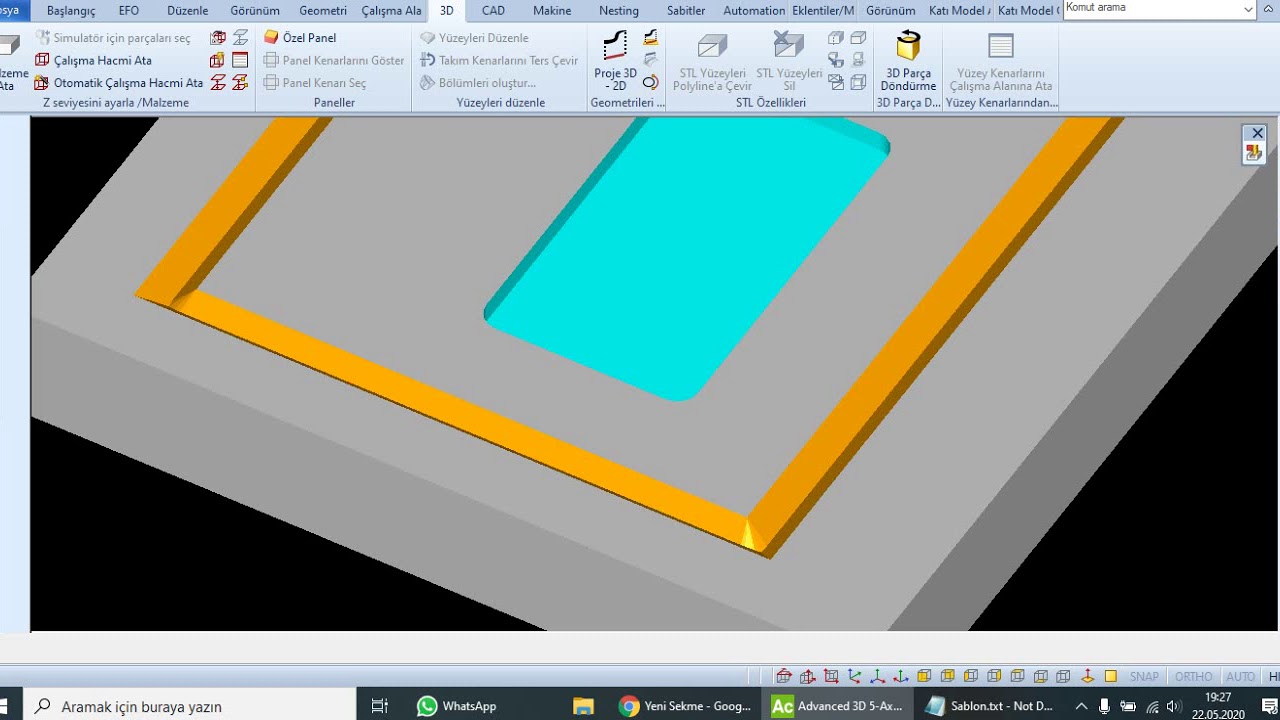Click the red-yellow icon below viewport close button
Image resolution: width=1280 pixels, height=720 pixels.
click(x=1253, y=153)
